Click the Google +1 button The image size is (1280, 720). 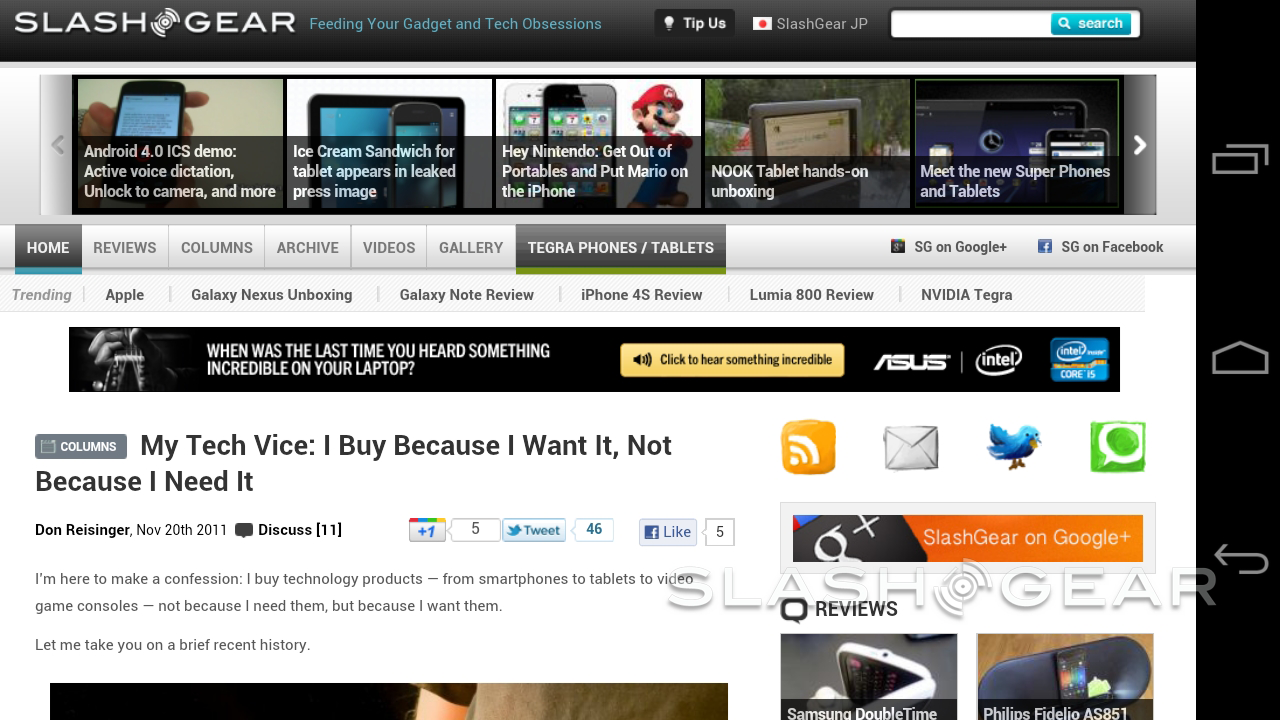point(427,530)
